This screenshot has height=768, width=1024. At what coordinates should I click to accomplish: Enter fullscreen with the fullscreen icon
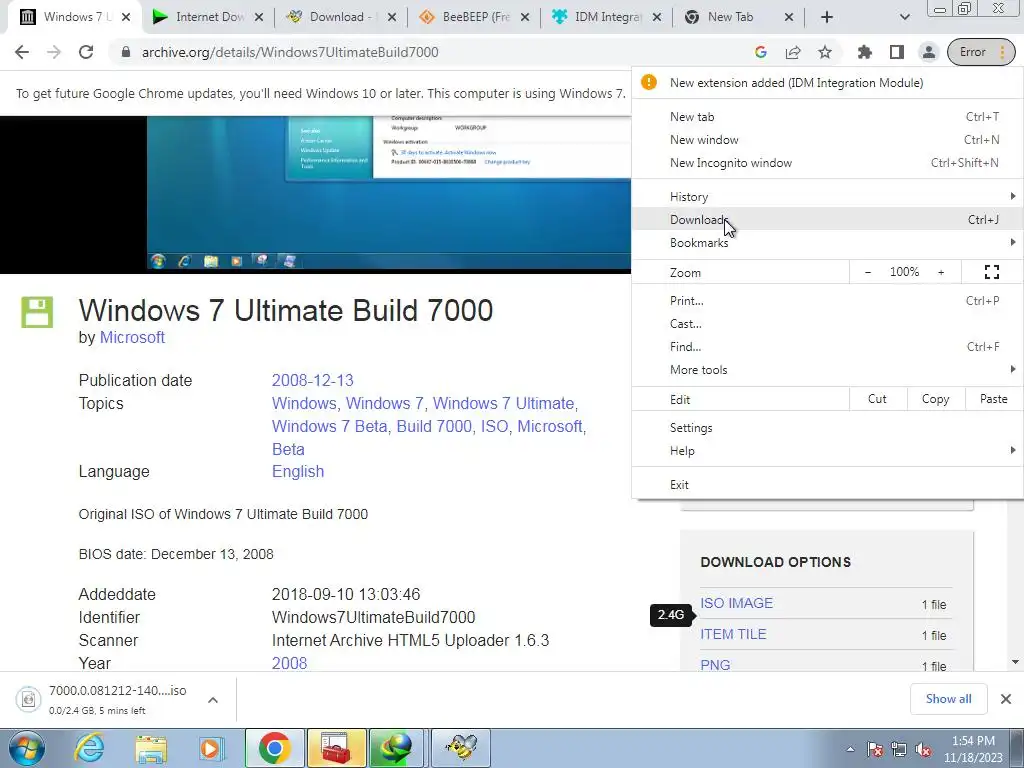992,272
